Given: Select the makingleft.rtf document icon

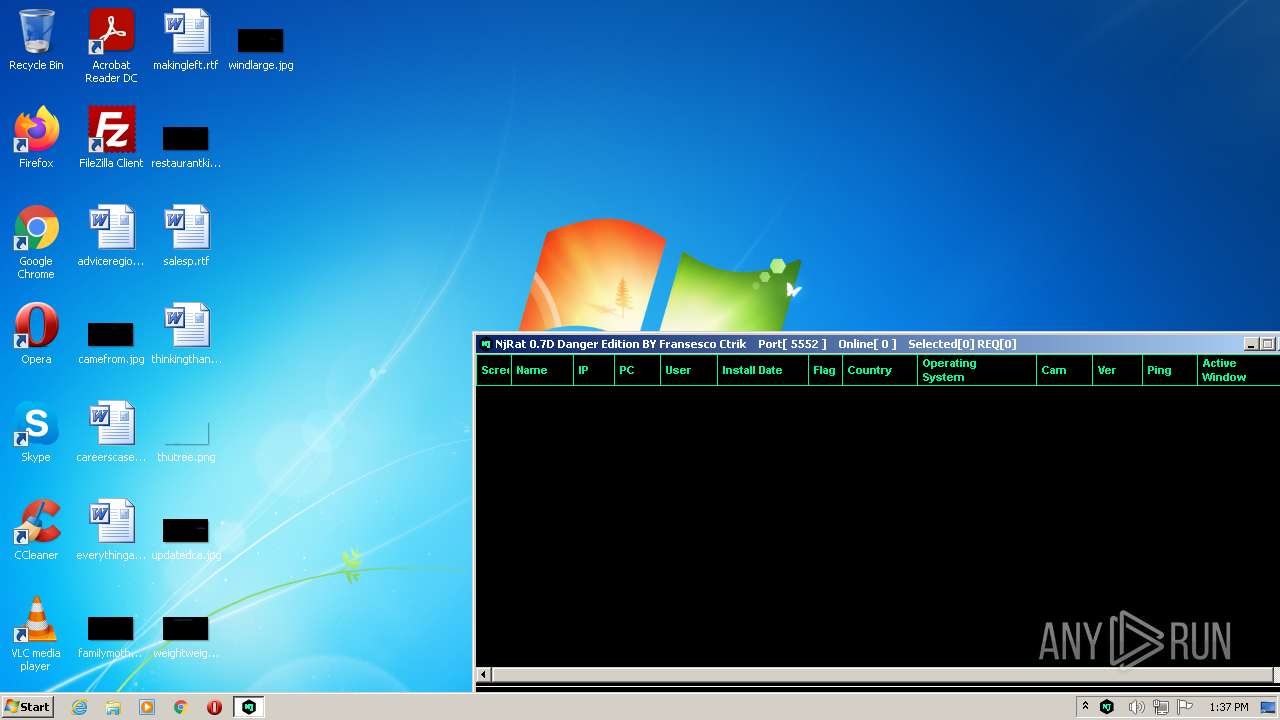Looking at the screenshot, I should (186, 40).
